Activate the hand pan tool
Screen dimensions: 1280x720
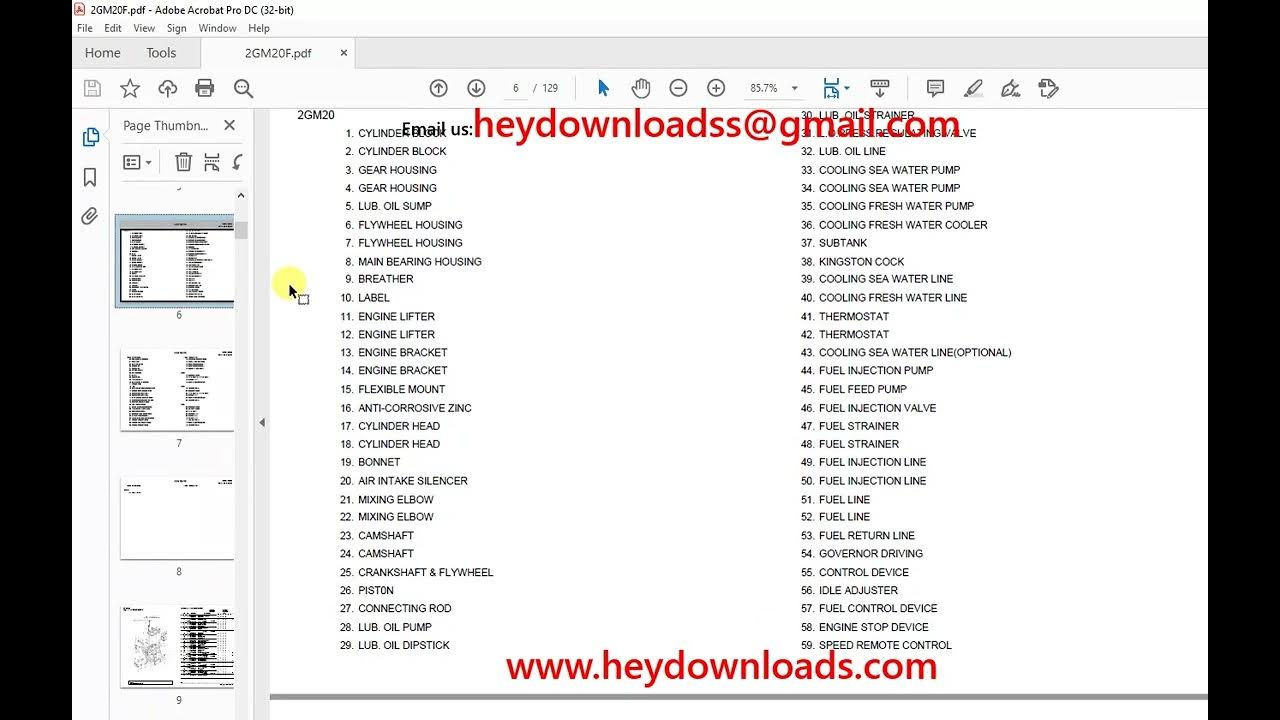(641, 88)
